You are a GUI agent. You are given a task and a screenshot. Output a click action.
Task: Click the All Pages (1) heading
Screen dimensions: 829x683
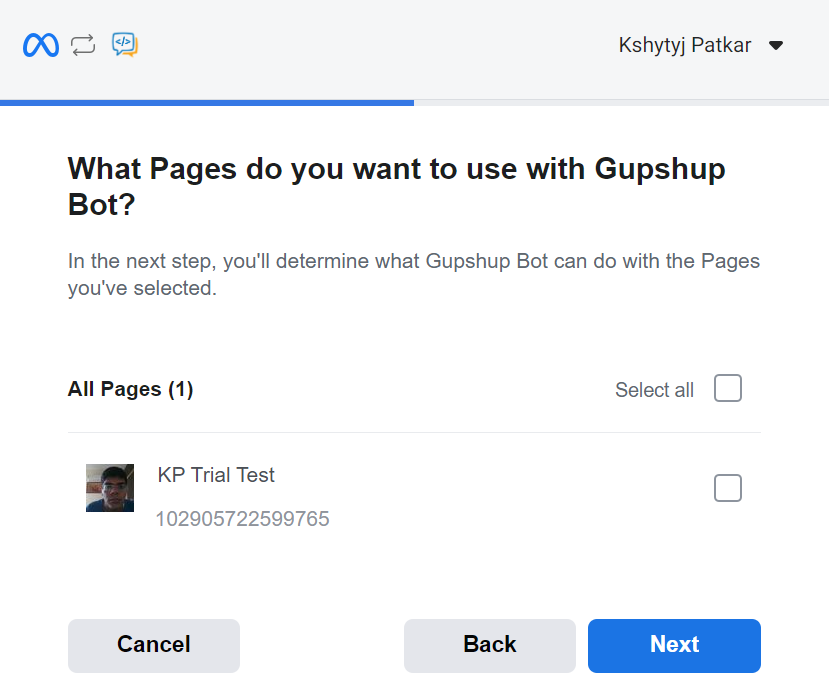click(131, 389)
